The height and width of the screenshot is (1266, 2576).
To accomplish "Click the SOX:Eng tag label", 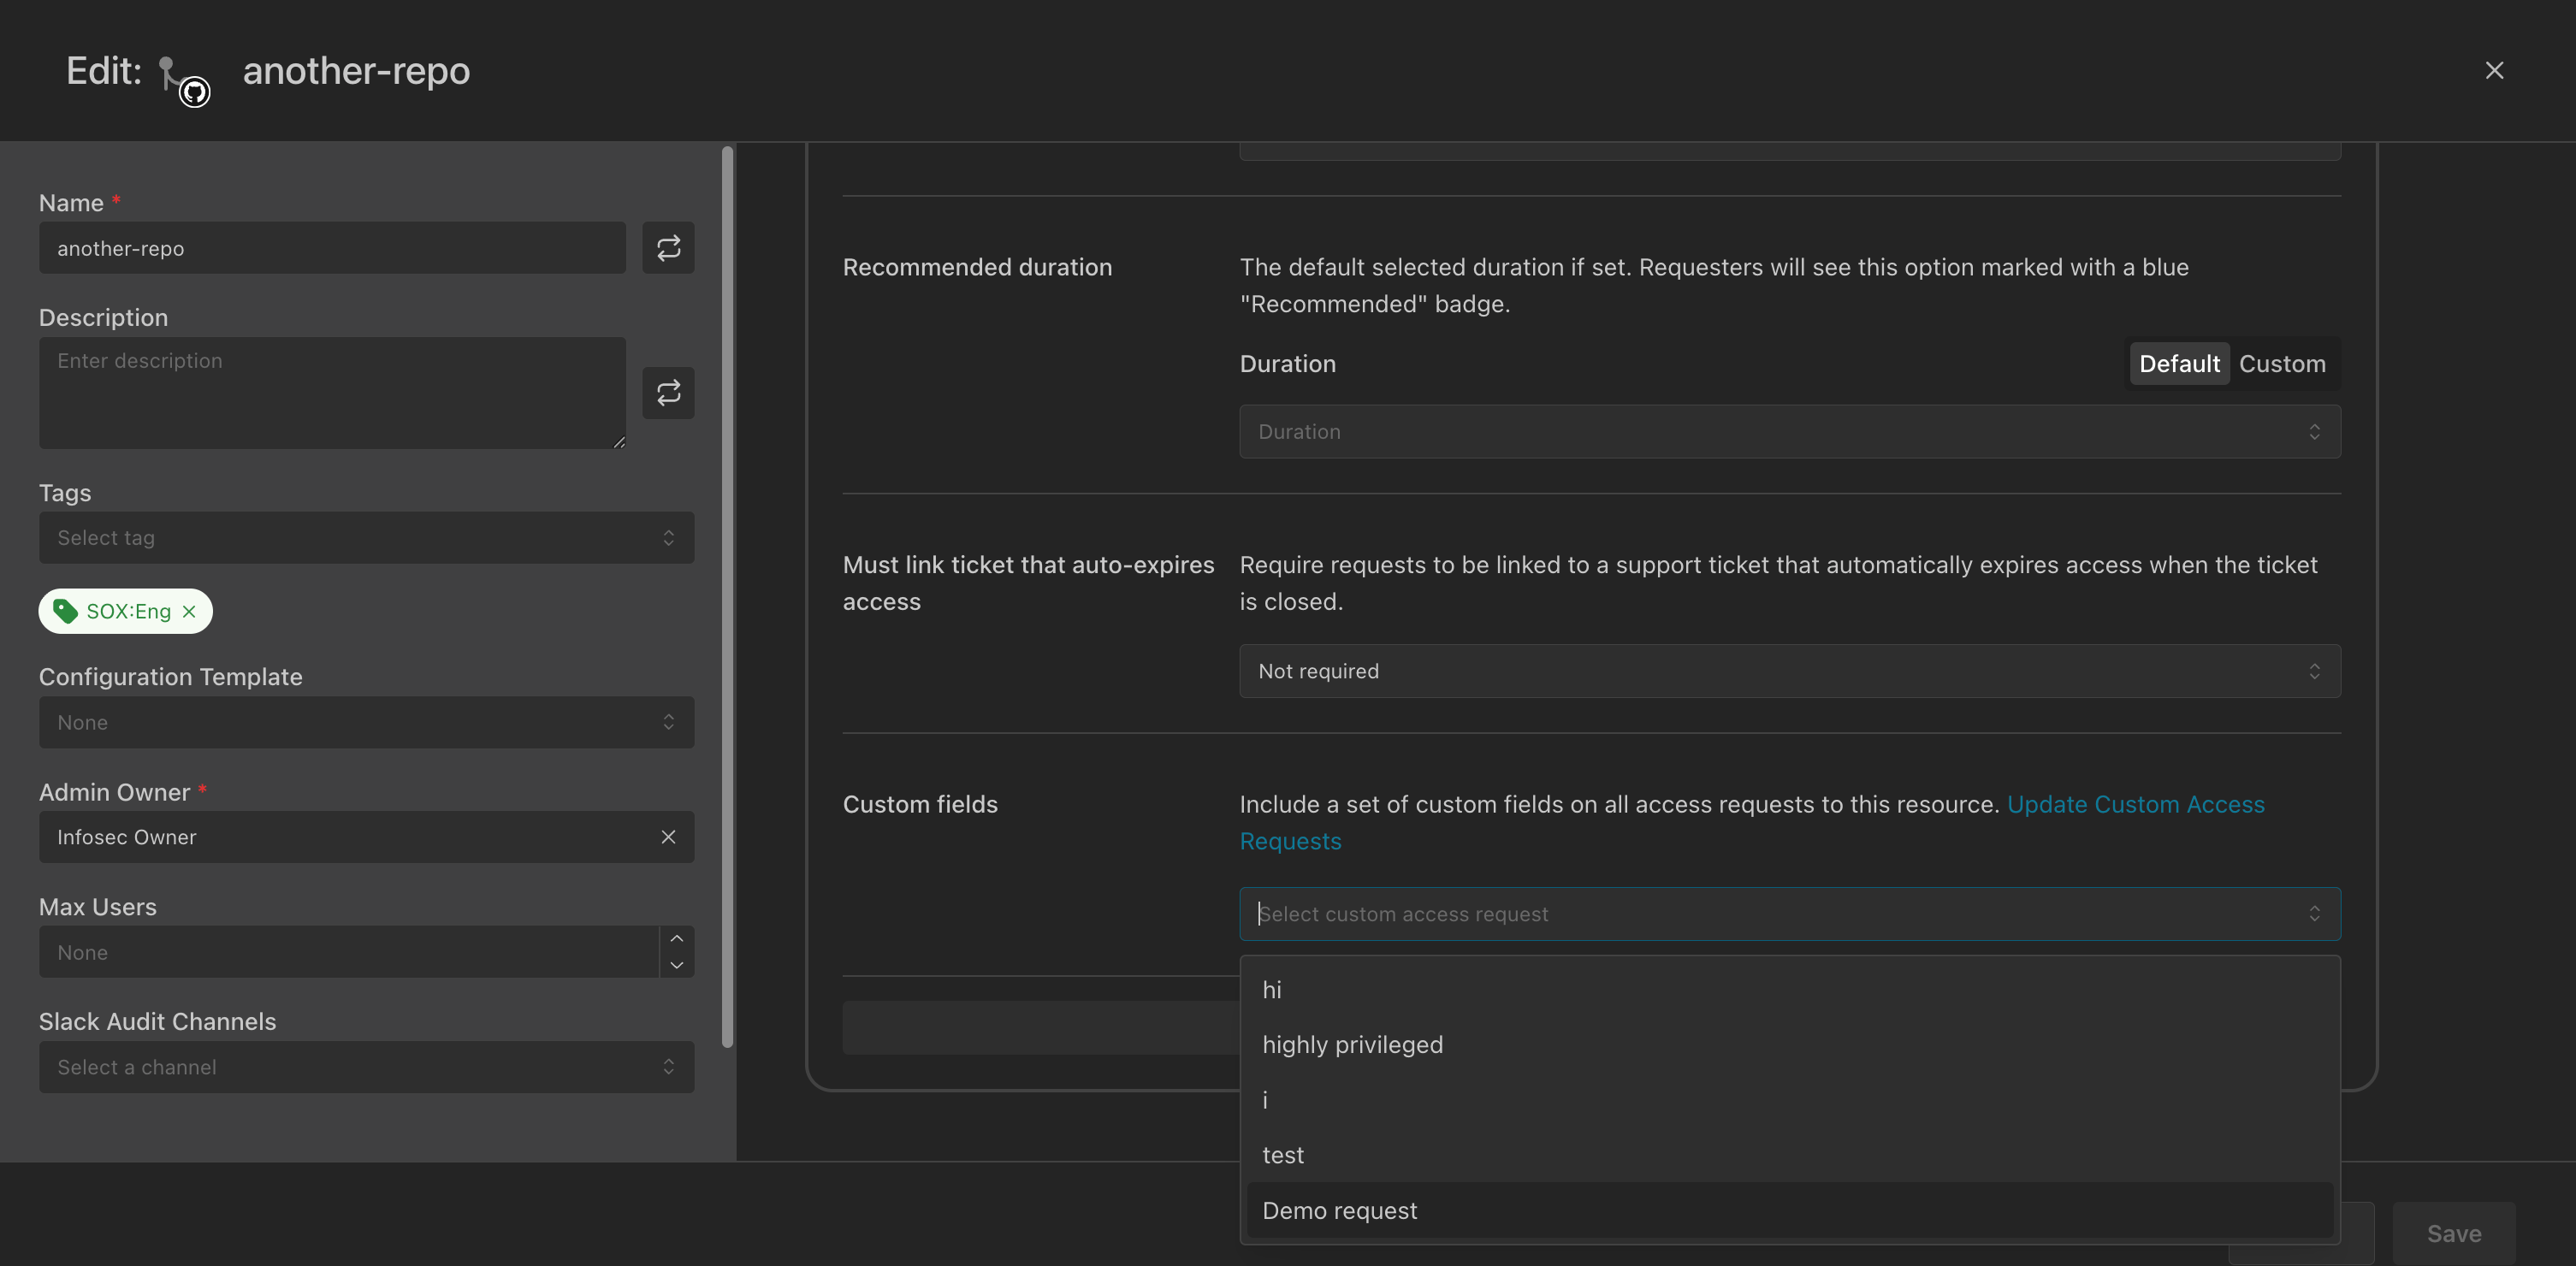I will pos(128,611).
